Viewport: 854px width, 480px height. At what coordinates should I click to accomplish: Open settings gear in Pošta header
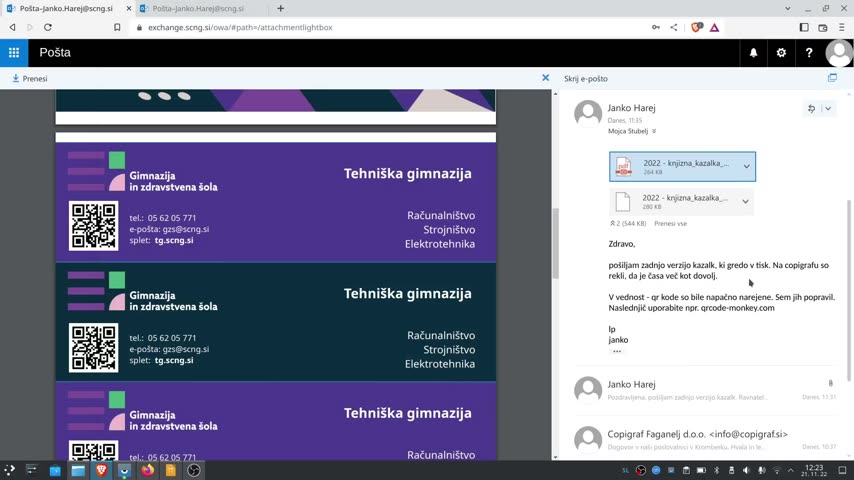click(781, 53)
